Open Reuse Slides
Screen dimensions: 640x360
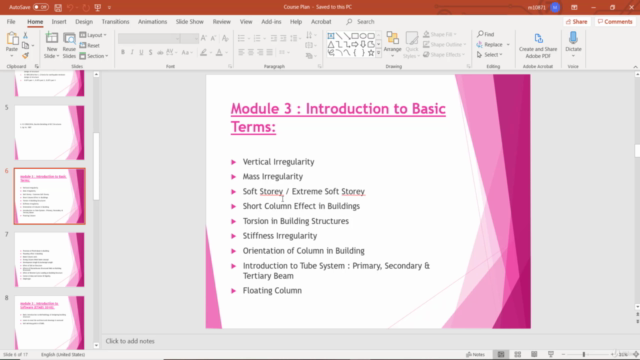click(69, 45)
